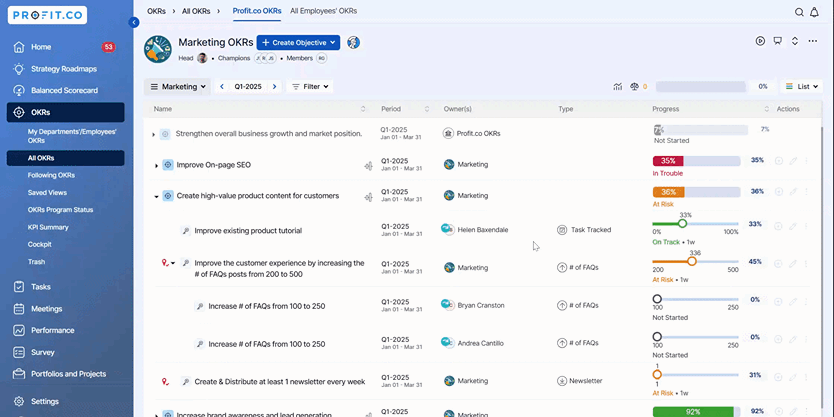Image resolution: width=834 pixels, height=417 pixels.
Task: Open the comments icon in Marketing OKRs header
Action: [x=777, y=41]
